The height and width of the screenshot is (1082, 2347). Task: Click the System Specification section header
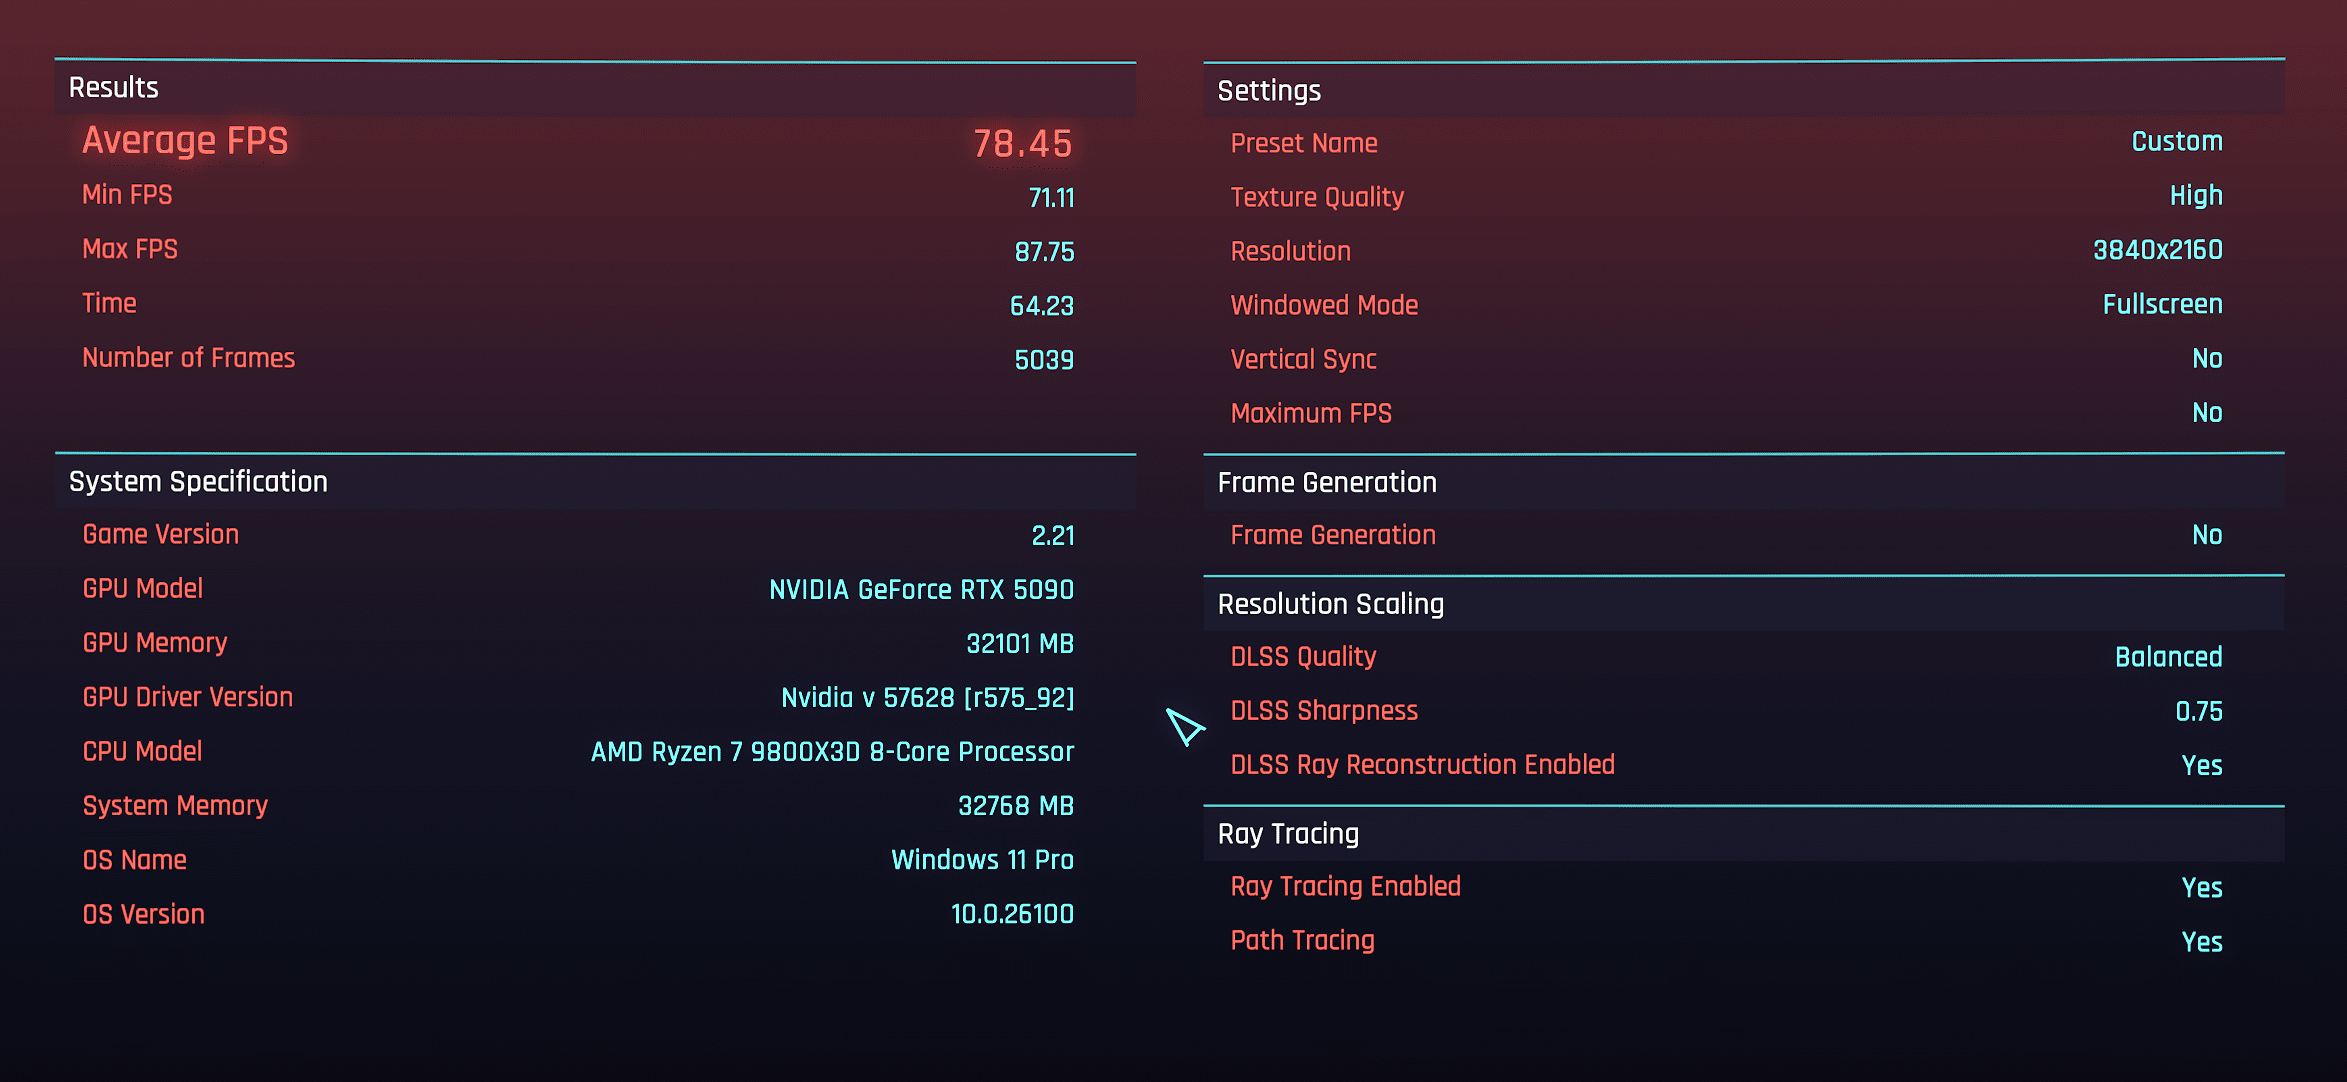pos(198,482)
